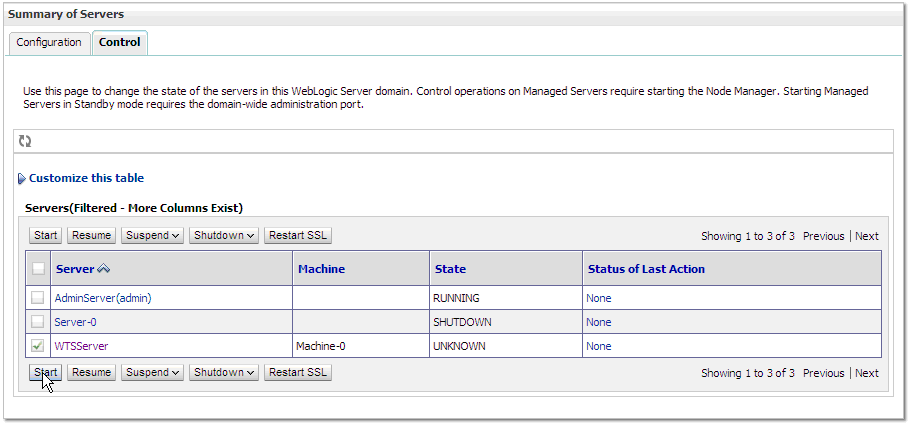Screen dimensions: 910x426
Task: Sort by the Server column arrow icon
Action: 103,269
